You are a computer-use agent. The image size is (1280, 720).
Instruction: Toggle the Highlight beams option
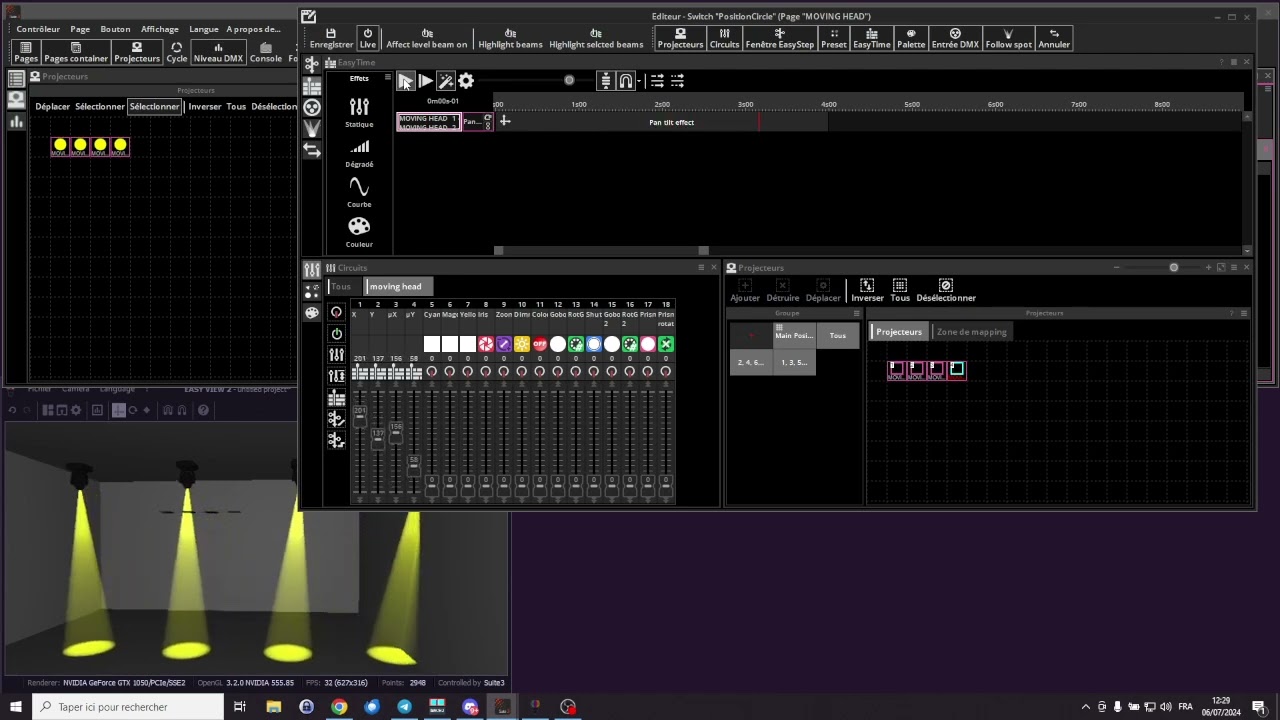click(x=510, y=38)
